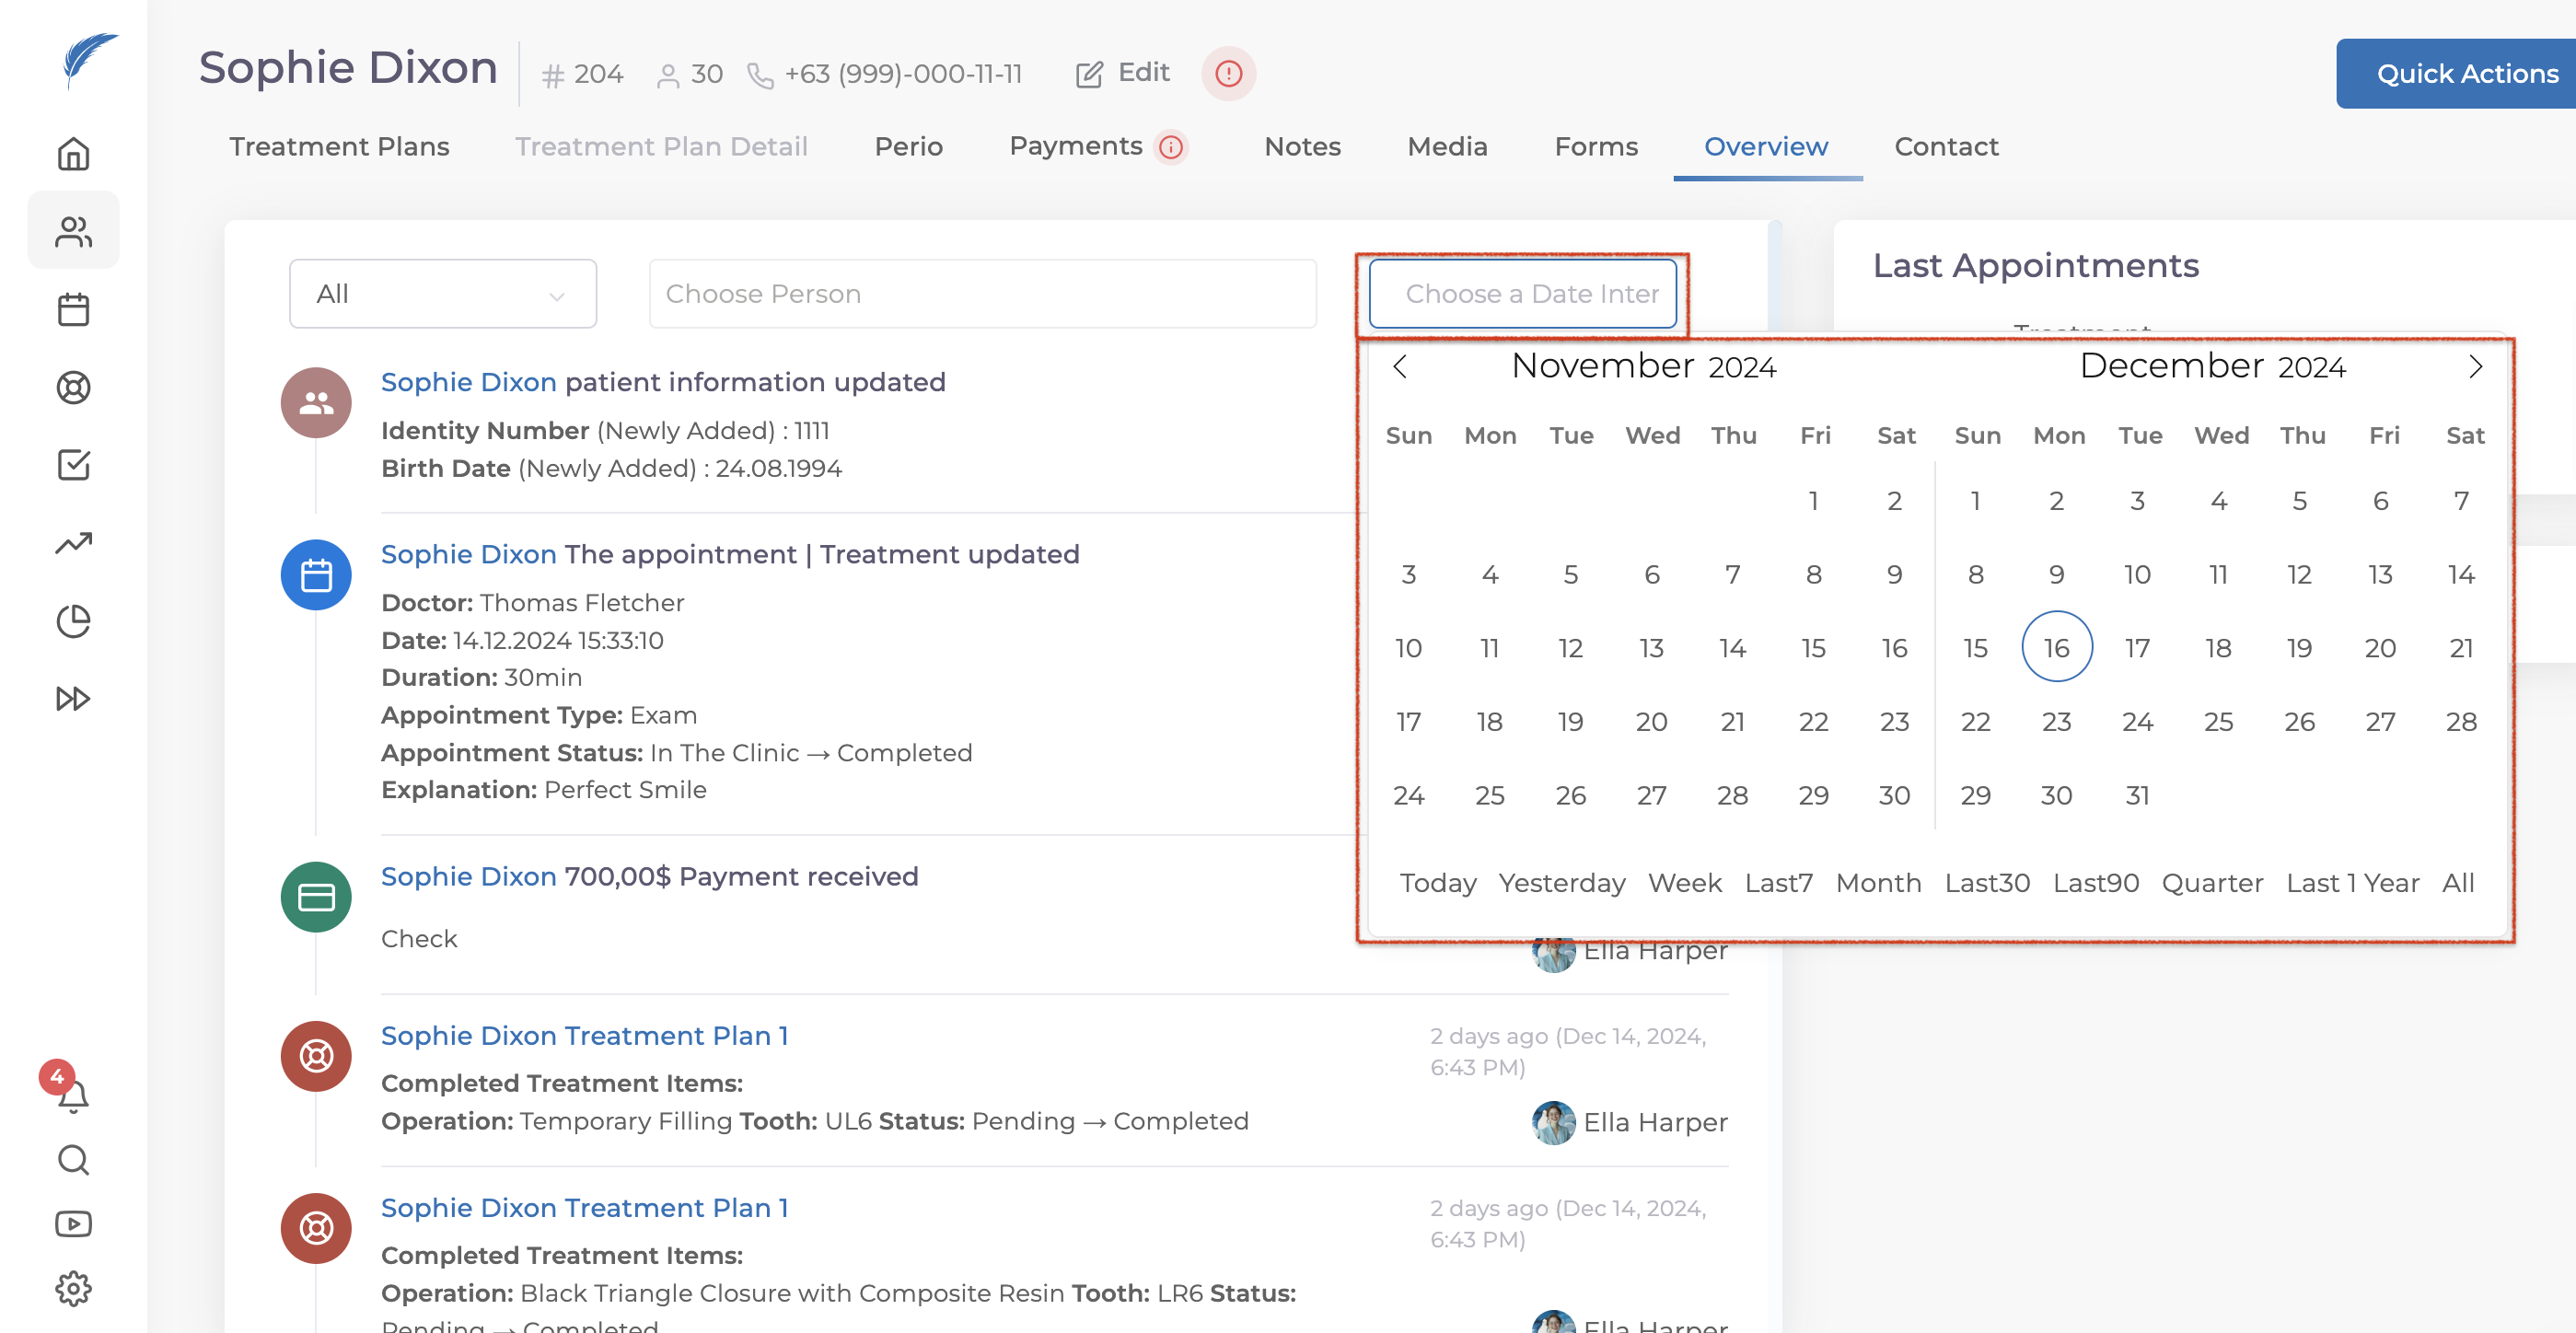
Task: Select the Last30 date preset
Action: tap(1986, 883)
